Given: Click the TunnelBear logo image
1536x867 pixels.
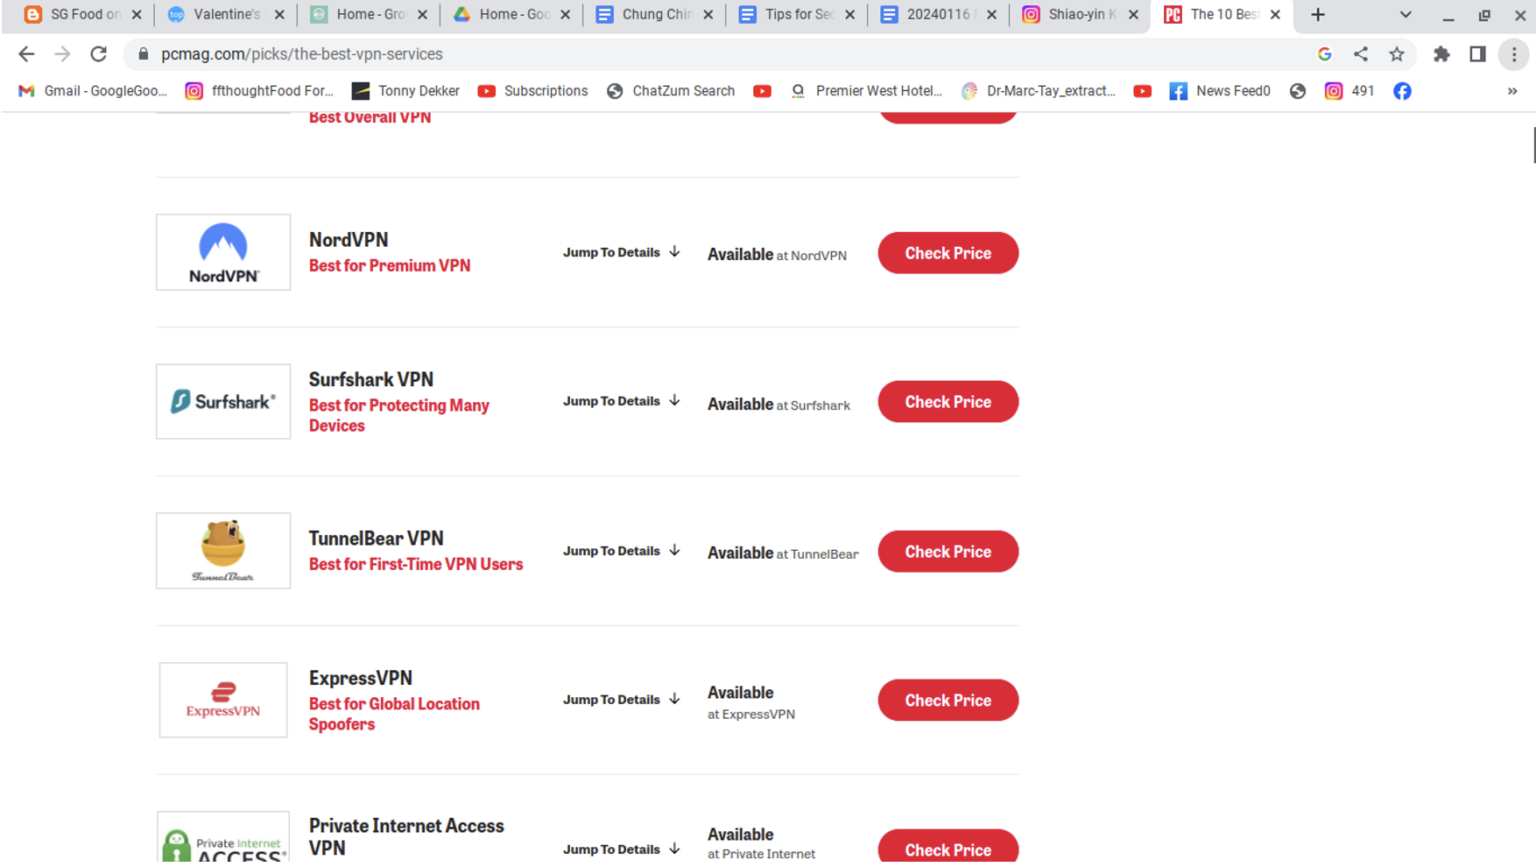Looking at the screenshot, I should (x=222, y=550).
